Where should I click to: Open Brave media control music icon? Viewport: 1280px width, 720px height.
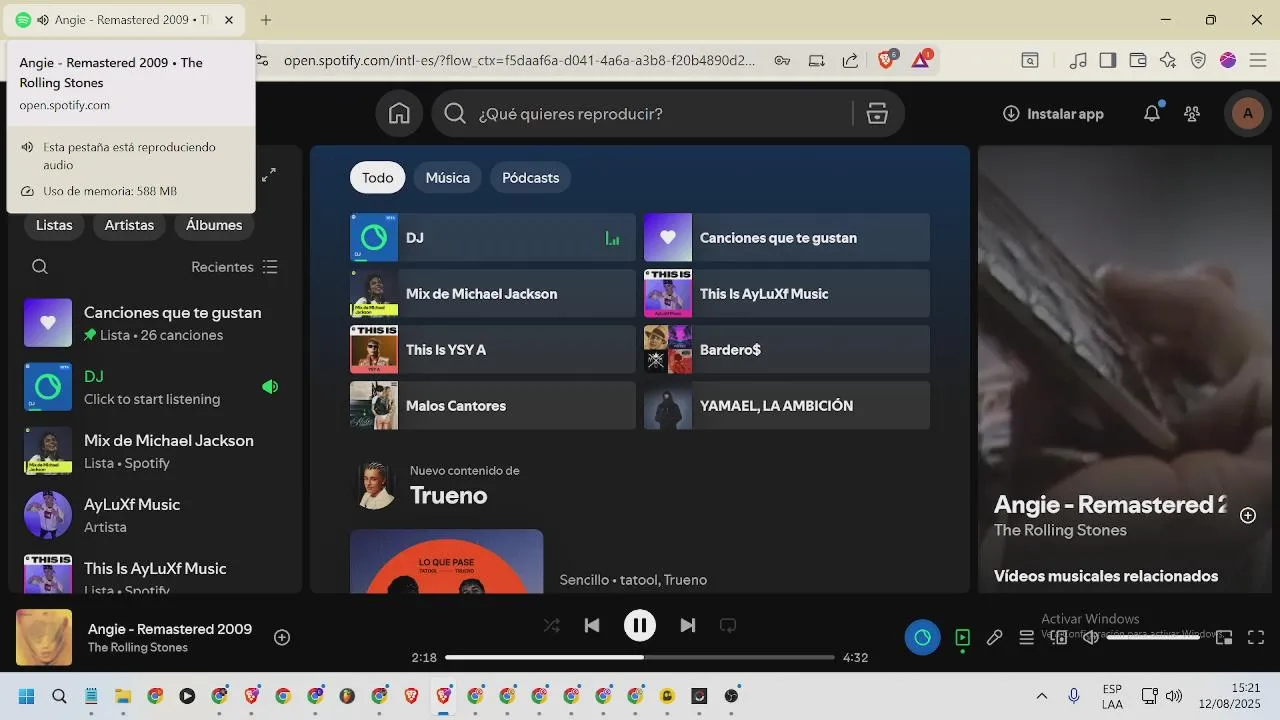coord(1078,60)
